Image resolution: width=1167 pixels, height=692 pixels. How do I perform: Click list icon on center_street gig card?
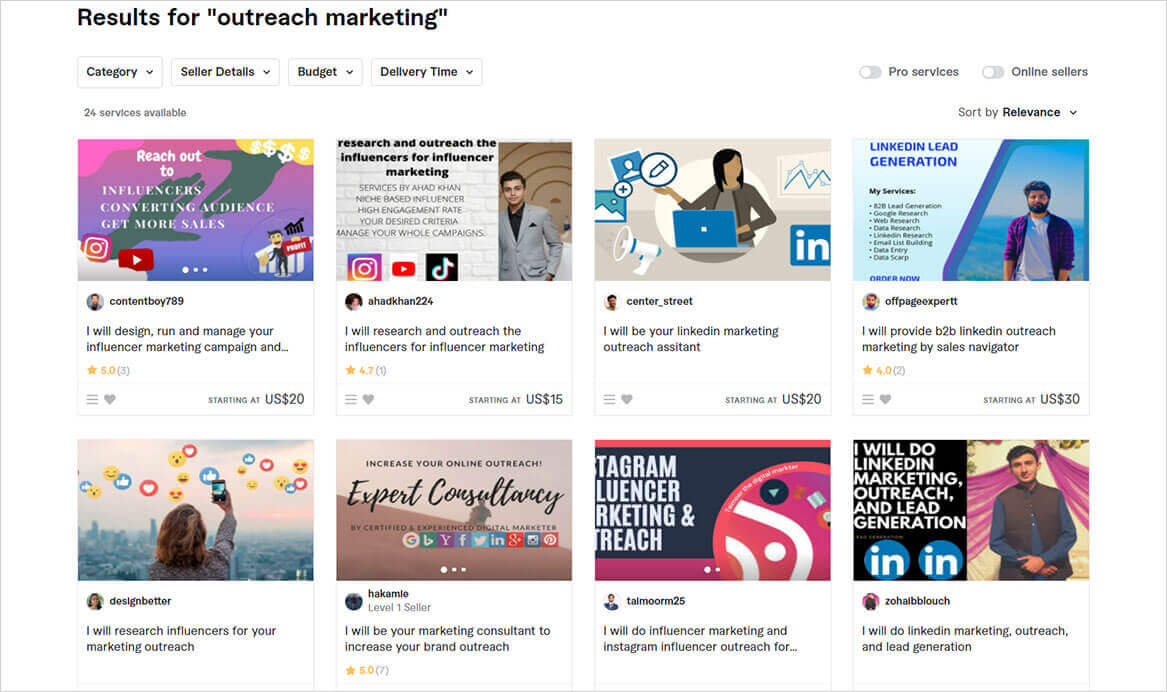point(610,399)
